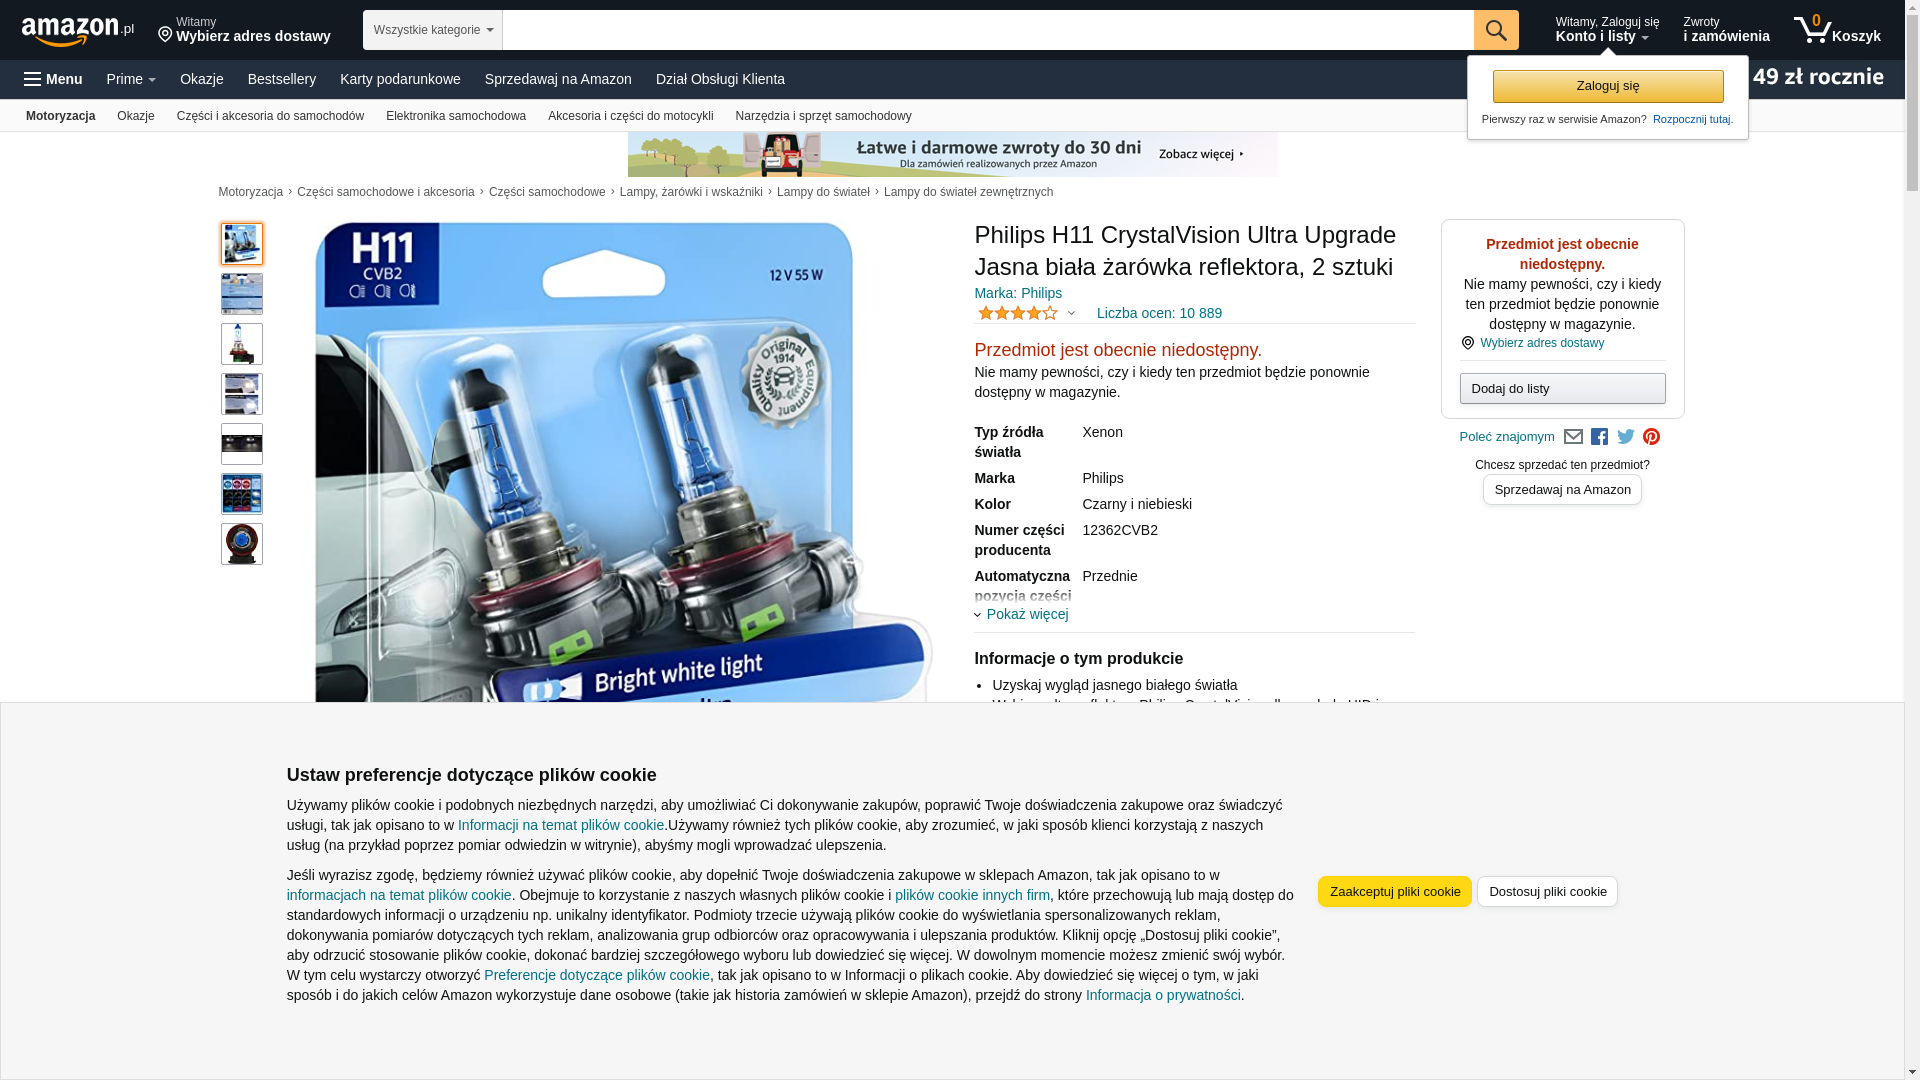Viewport: 1920px width, 1080px height.
Task: Go to Amazon.pl home logo
Action: (78, 31)
